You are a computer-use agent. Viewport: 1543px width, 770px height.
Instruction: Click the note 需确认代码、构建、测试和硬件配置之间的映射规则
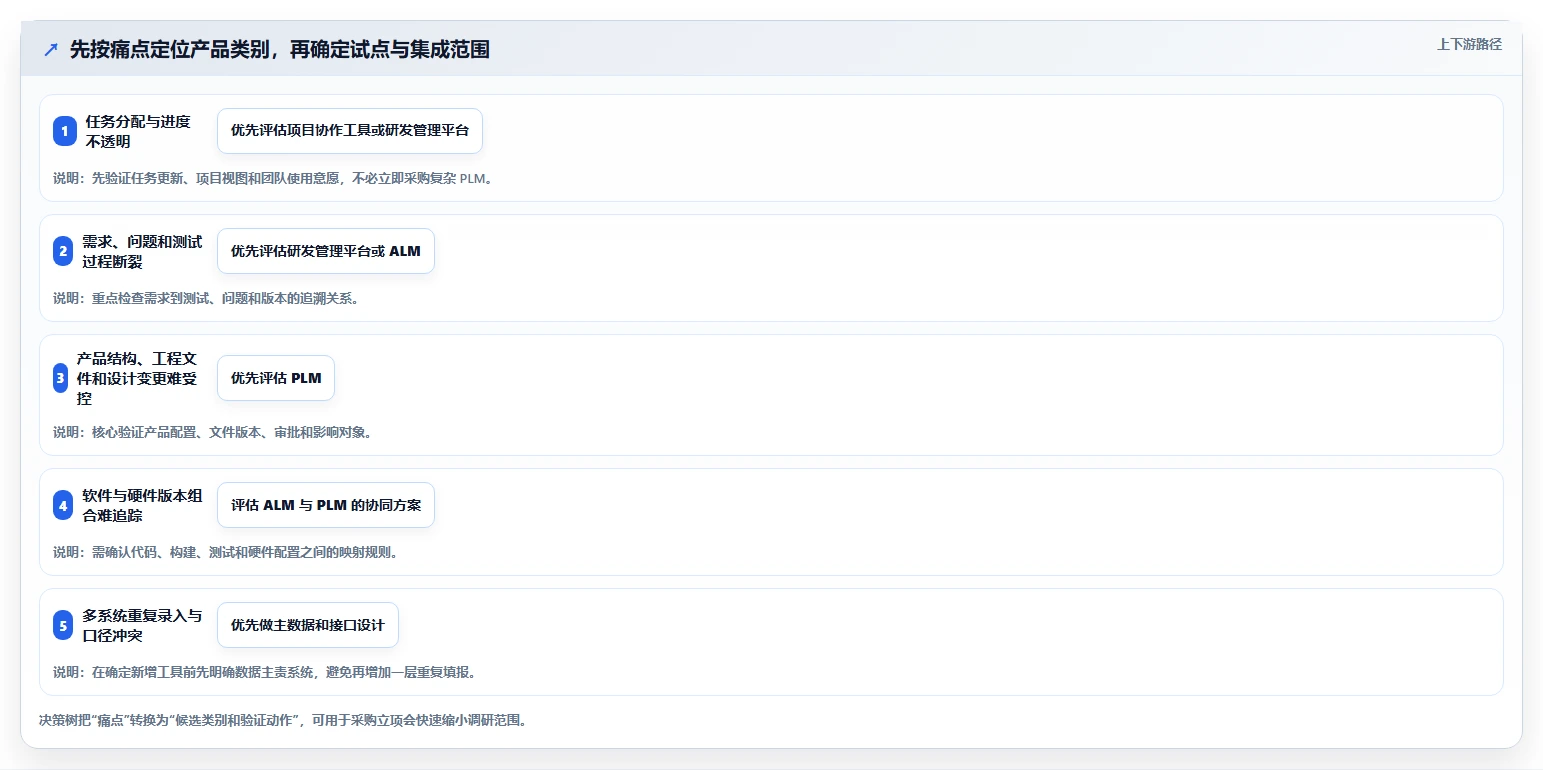[226, 552]
